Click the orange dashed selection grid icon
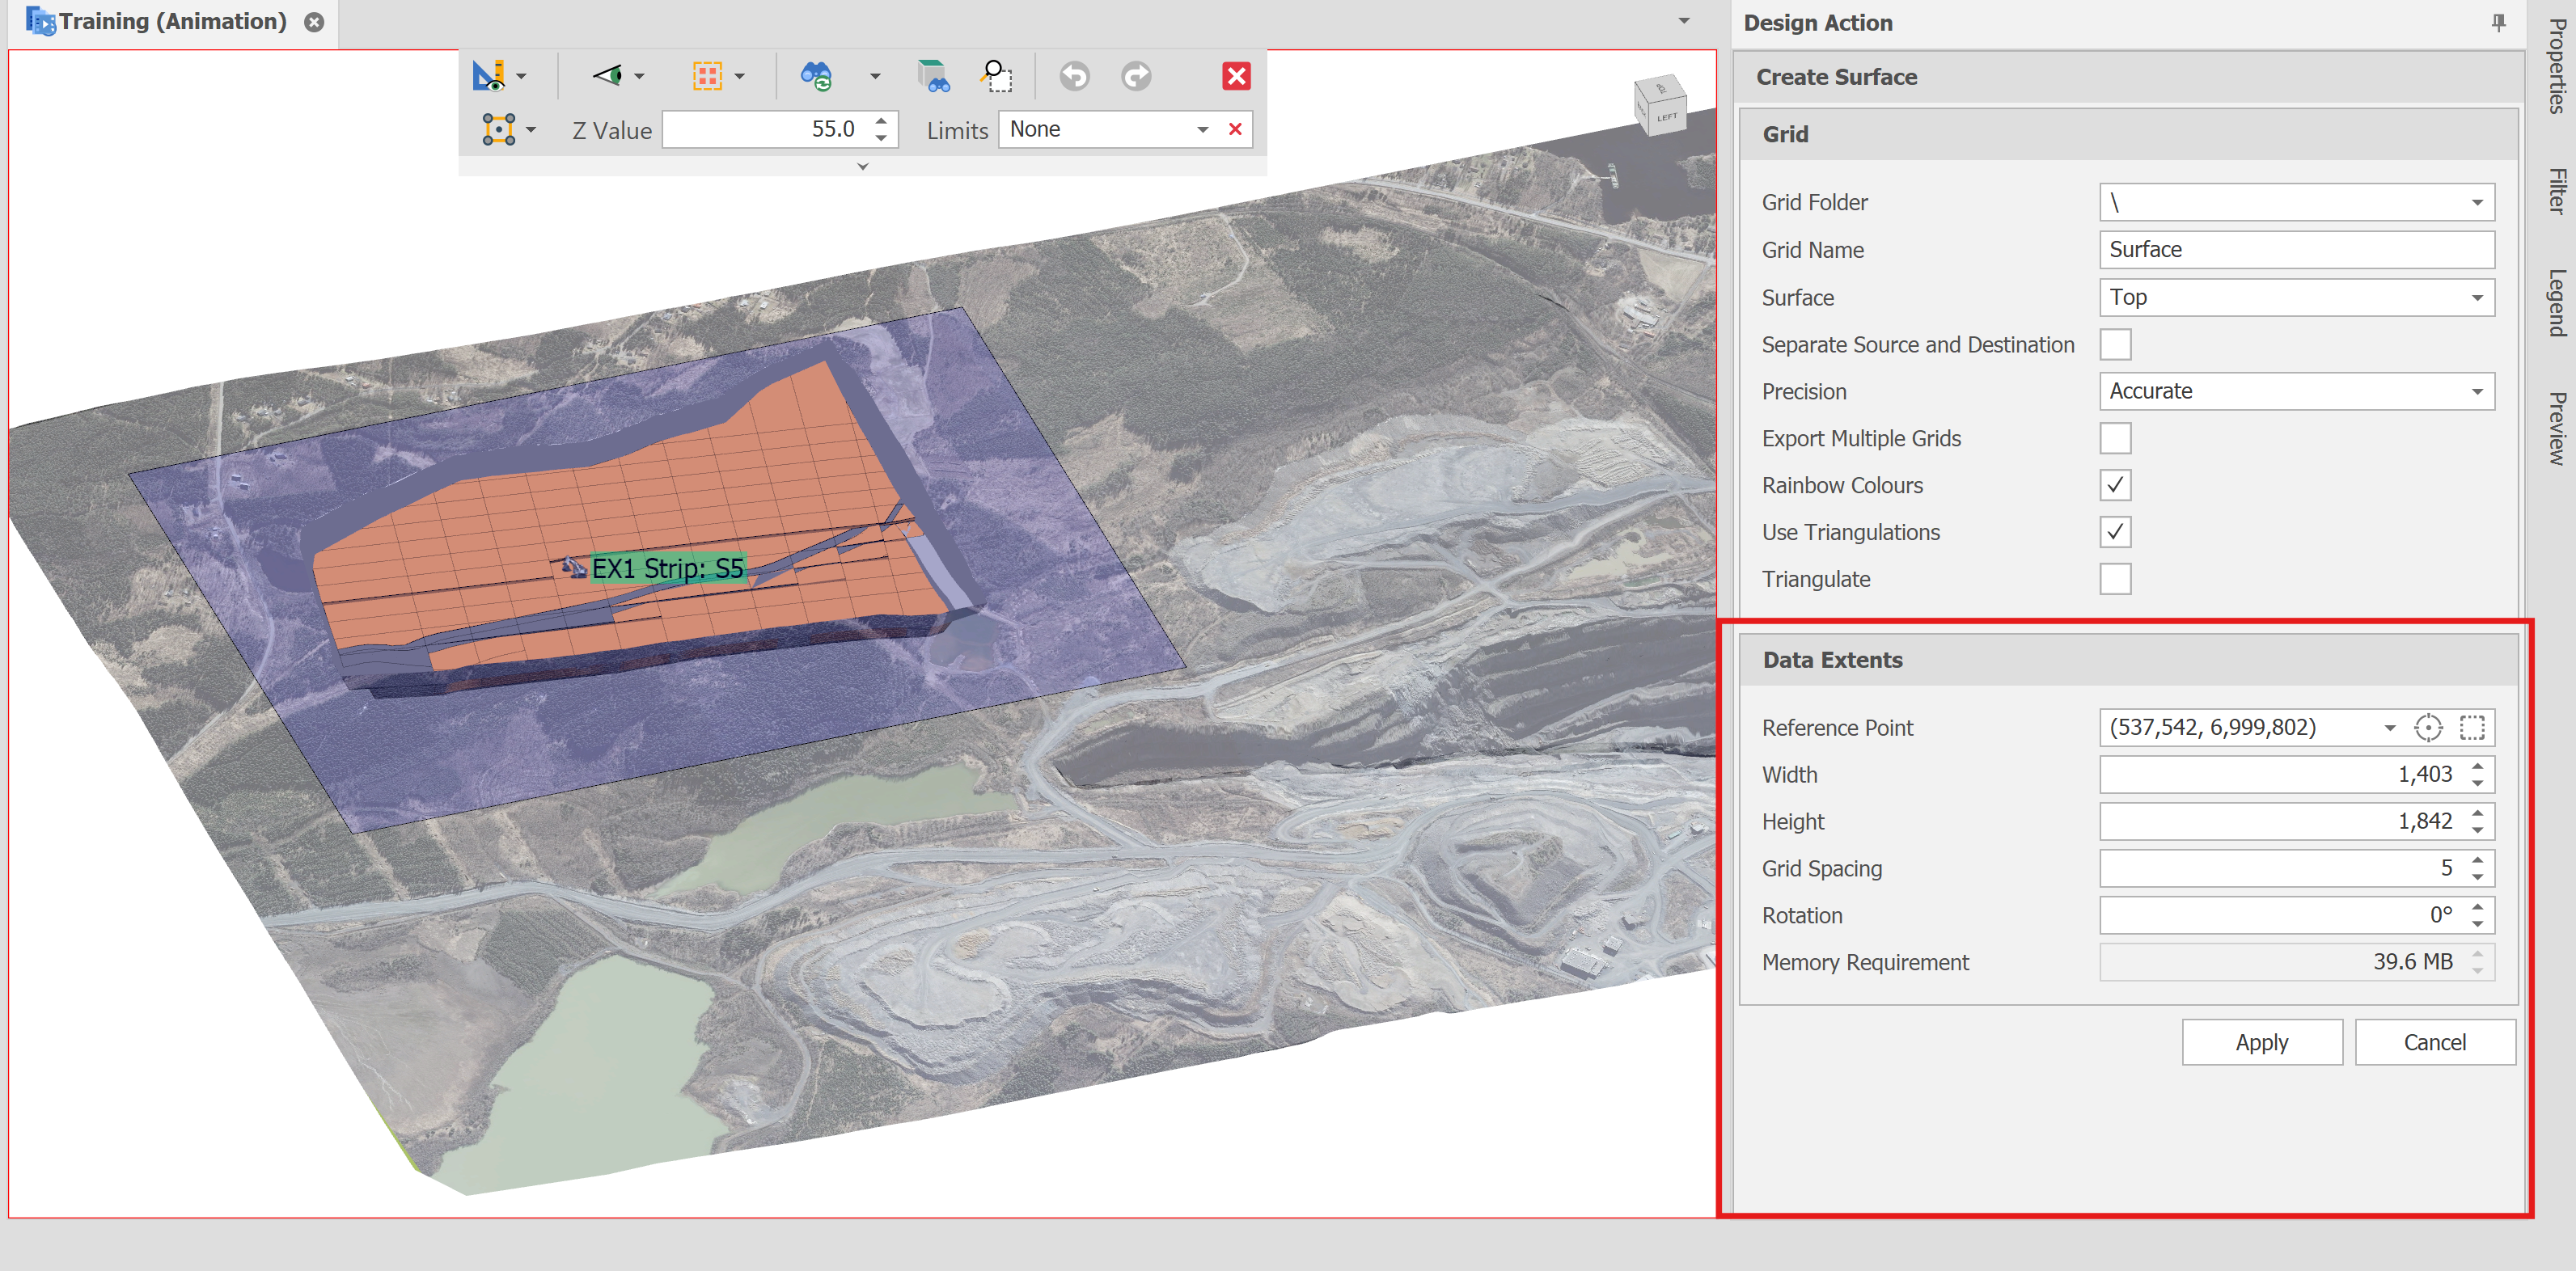 [707, 76]
